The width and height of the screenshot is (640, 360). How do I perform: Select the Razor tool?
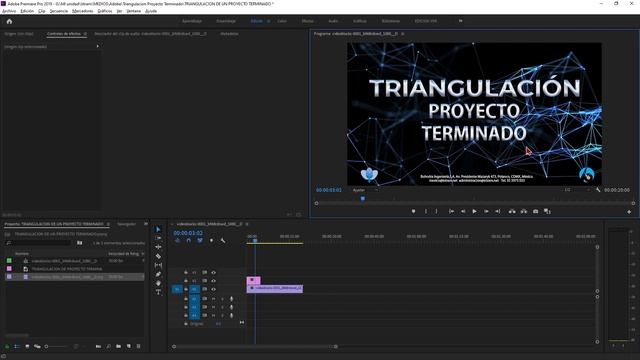pyautogui.click(x=158, y=256)
